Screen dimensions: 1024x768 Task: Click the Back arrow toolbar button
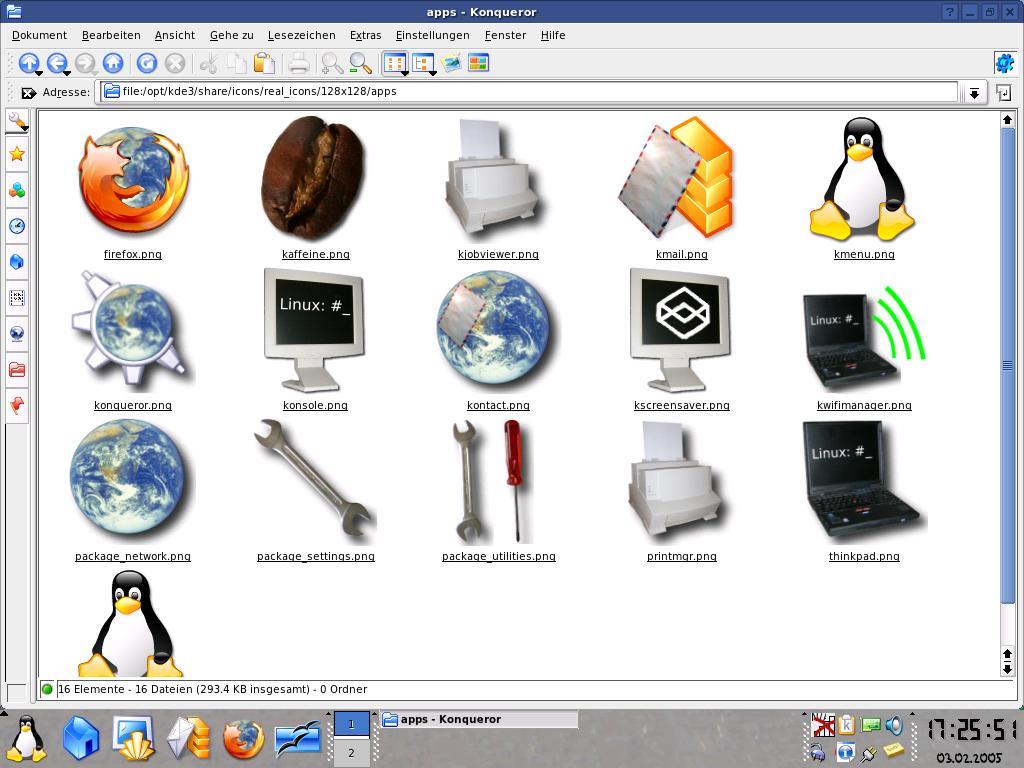(57, 63)
